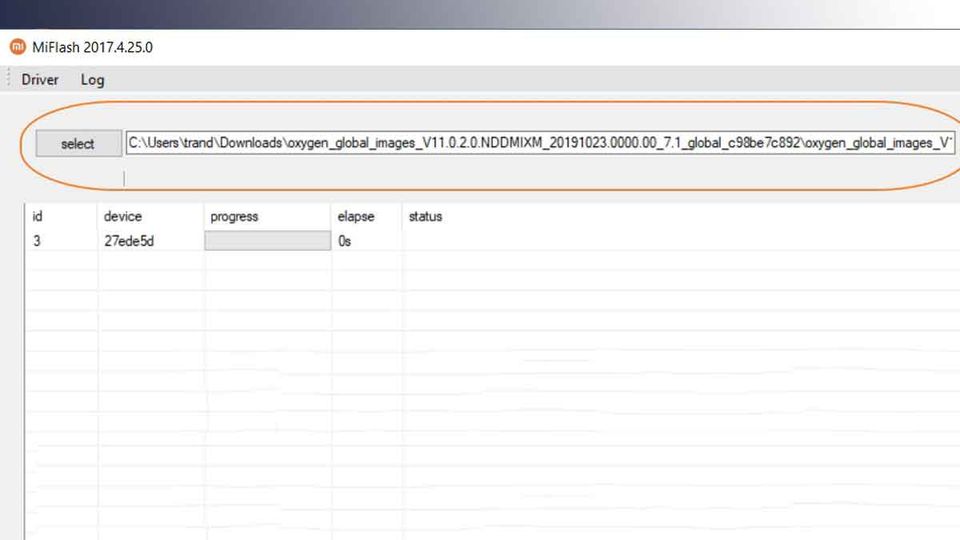This screenshot has width=960, height=540.
Task: Click the empty status cell of device 27ede5d
Action: click(600, 241)
